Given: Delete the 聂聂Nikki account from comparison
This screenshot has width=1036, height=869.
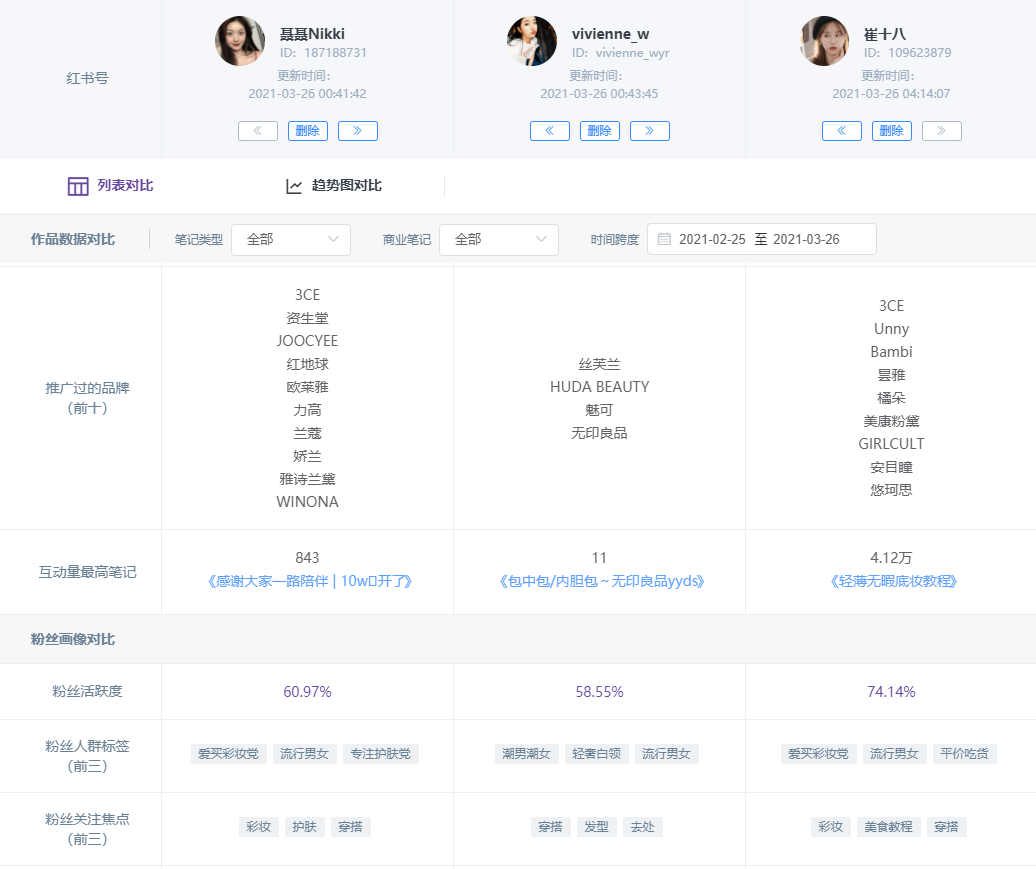Looking at the screenshot, I should pyautogui.click(x=308, y=131).
